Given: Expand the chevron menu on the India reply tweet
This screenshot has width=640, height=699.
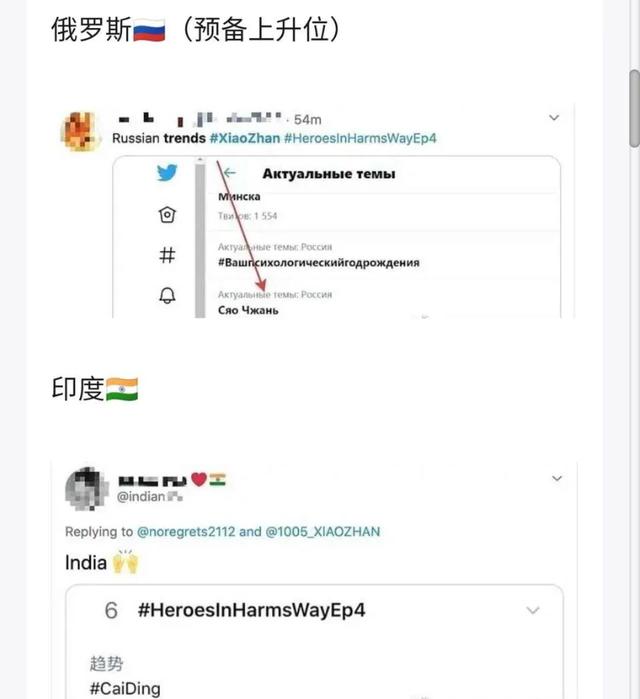Looking at the screenshot, I should point(557,478).
